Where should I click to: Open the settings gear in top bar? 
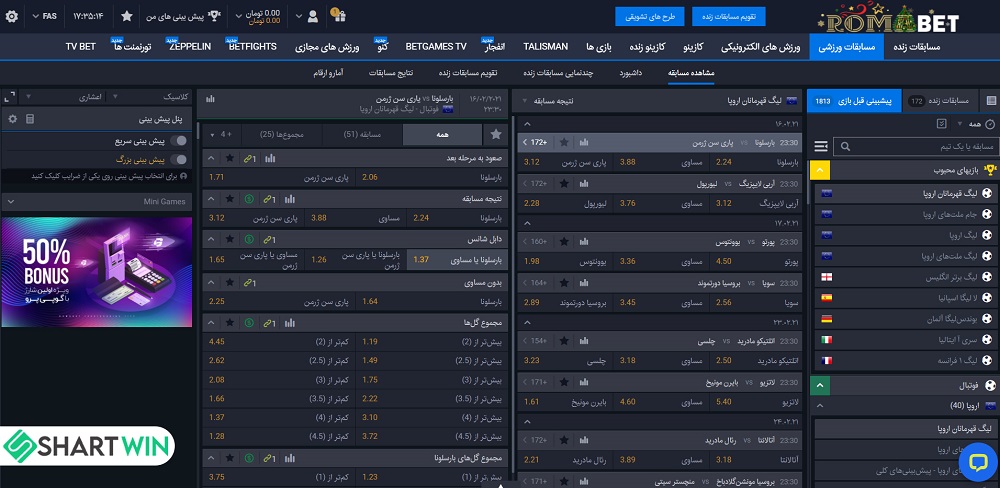tap(11, 16)
